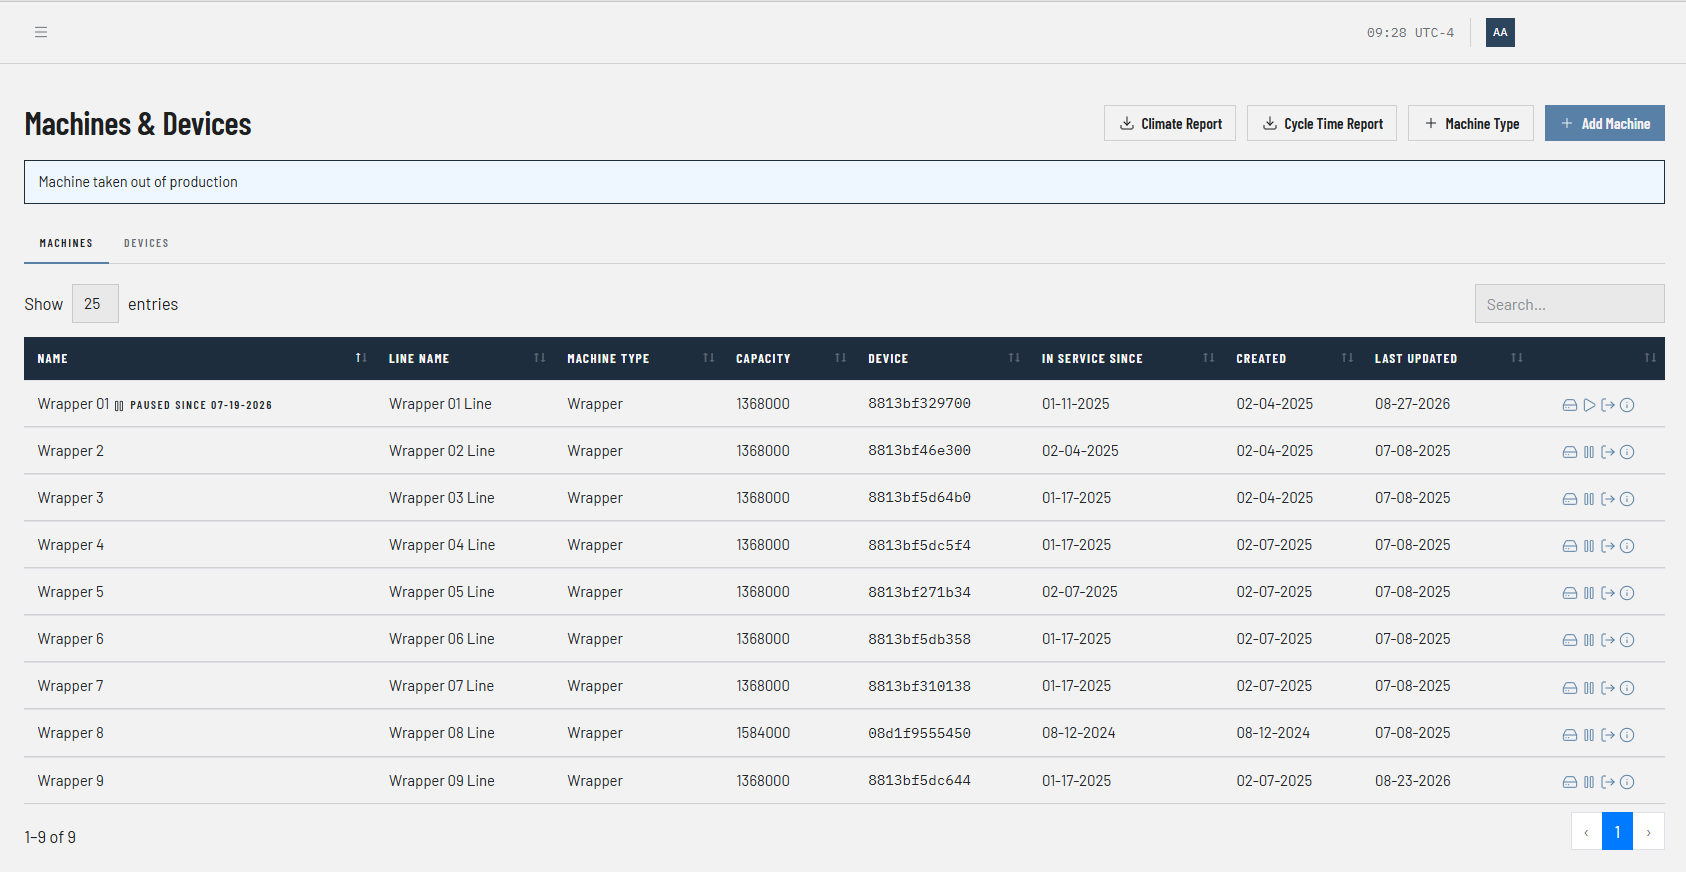Image resolution: width=1686 pixels, height=872 pixels.
Task: Go to pagination page 1
Action: click(x=1617, y=831)
